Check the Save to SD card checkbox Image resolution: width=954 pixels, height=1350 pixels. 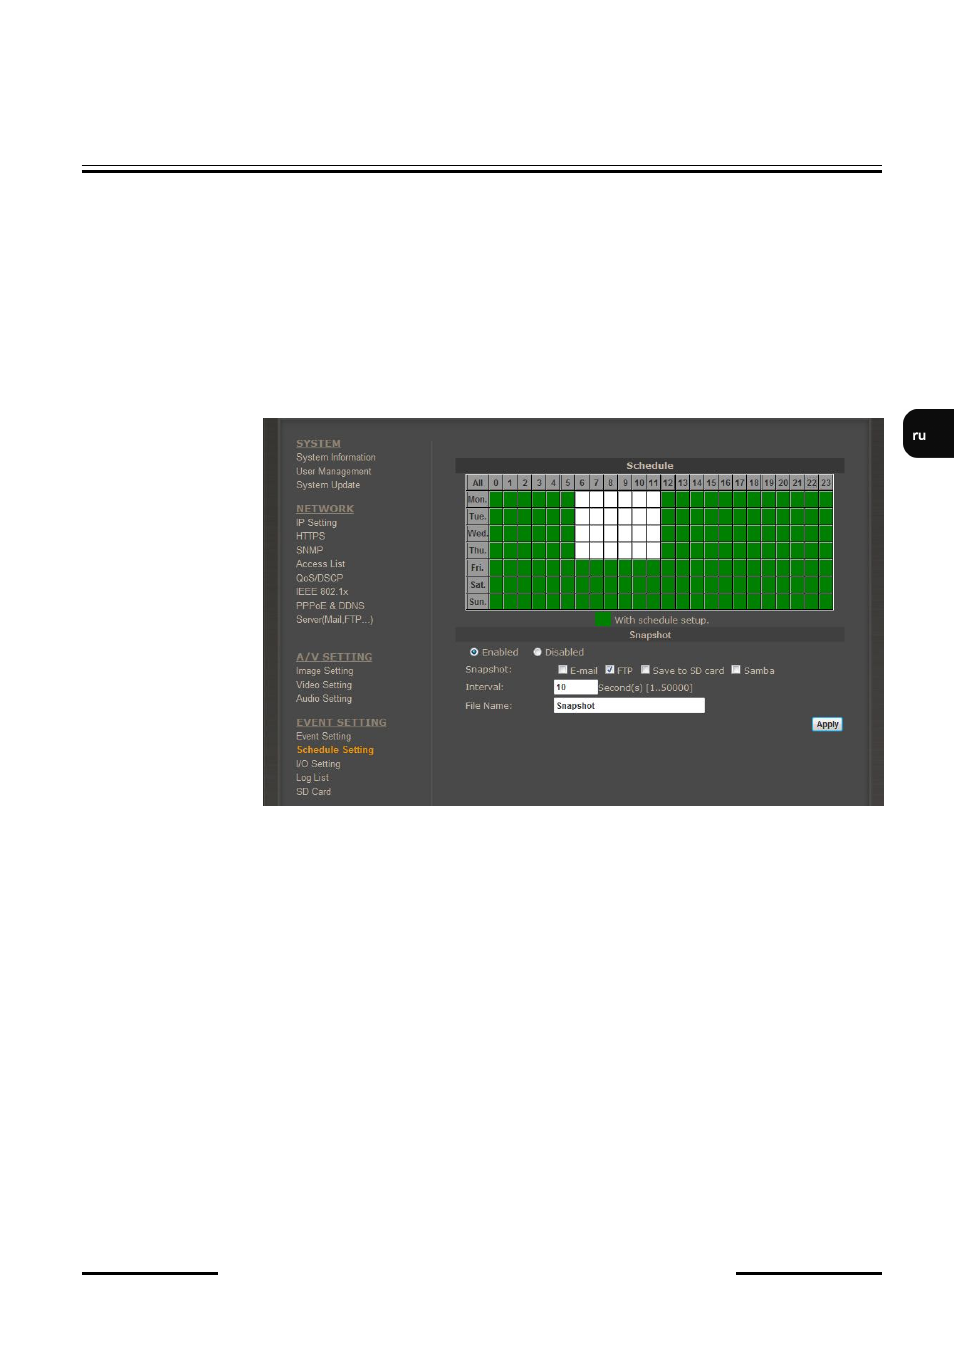pos(645,670)
